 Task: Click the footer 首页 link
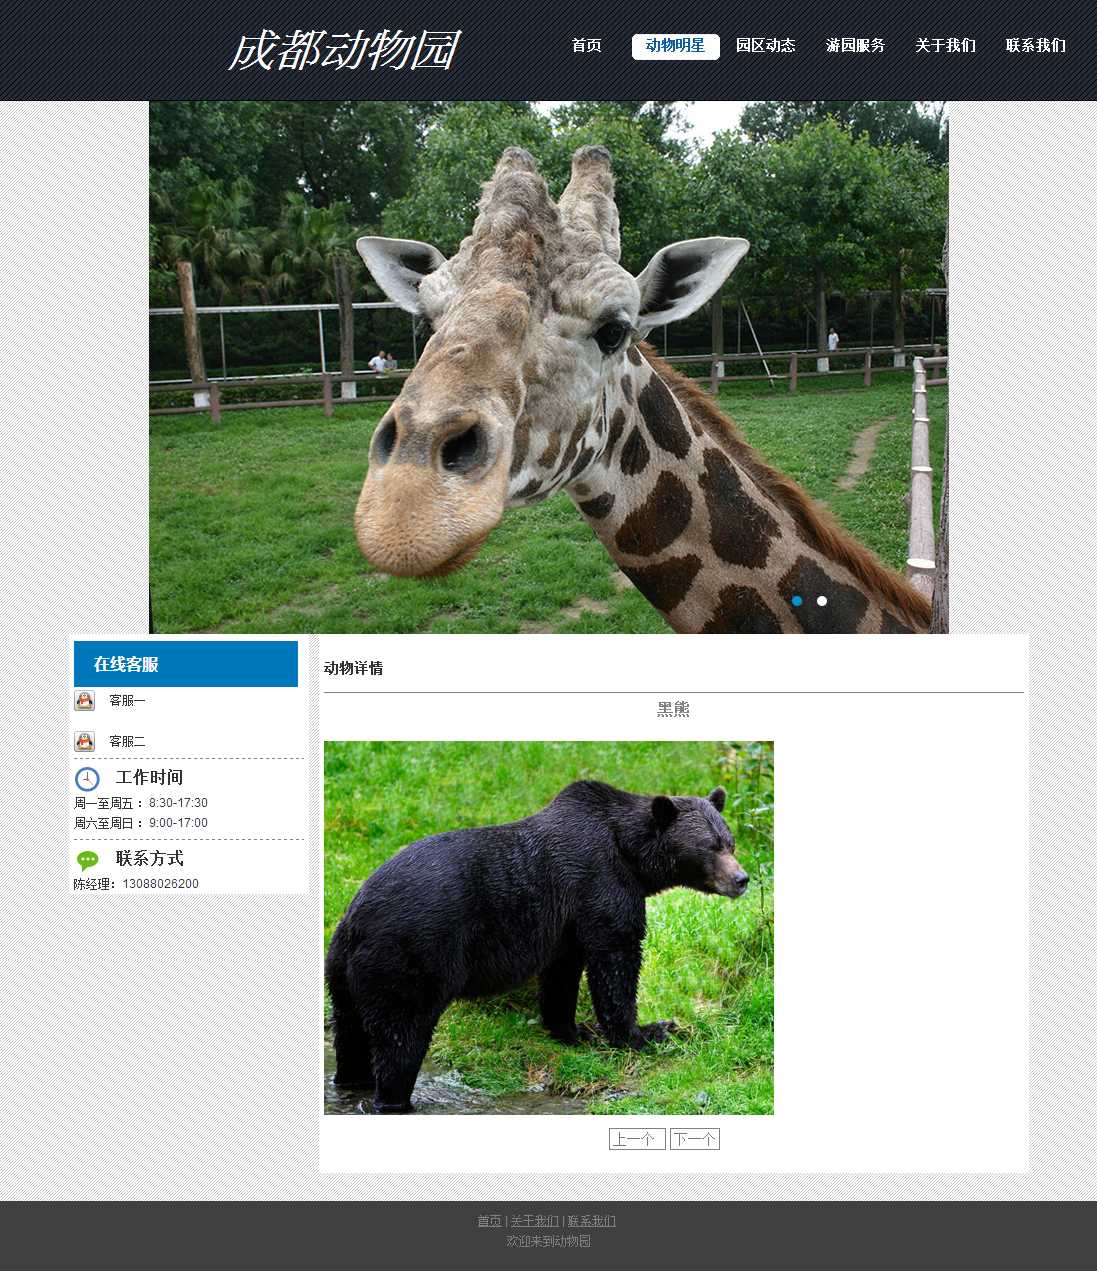(x=489, y=1221)
